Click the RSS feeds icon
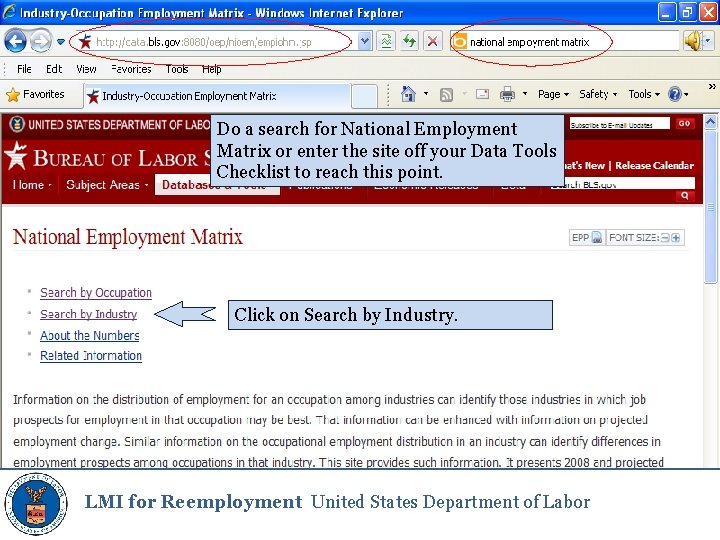This screenshot has height=540, width=720. pyautogui.click(x=446, y=95)
